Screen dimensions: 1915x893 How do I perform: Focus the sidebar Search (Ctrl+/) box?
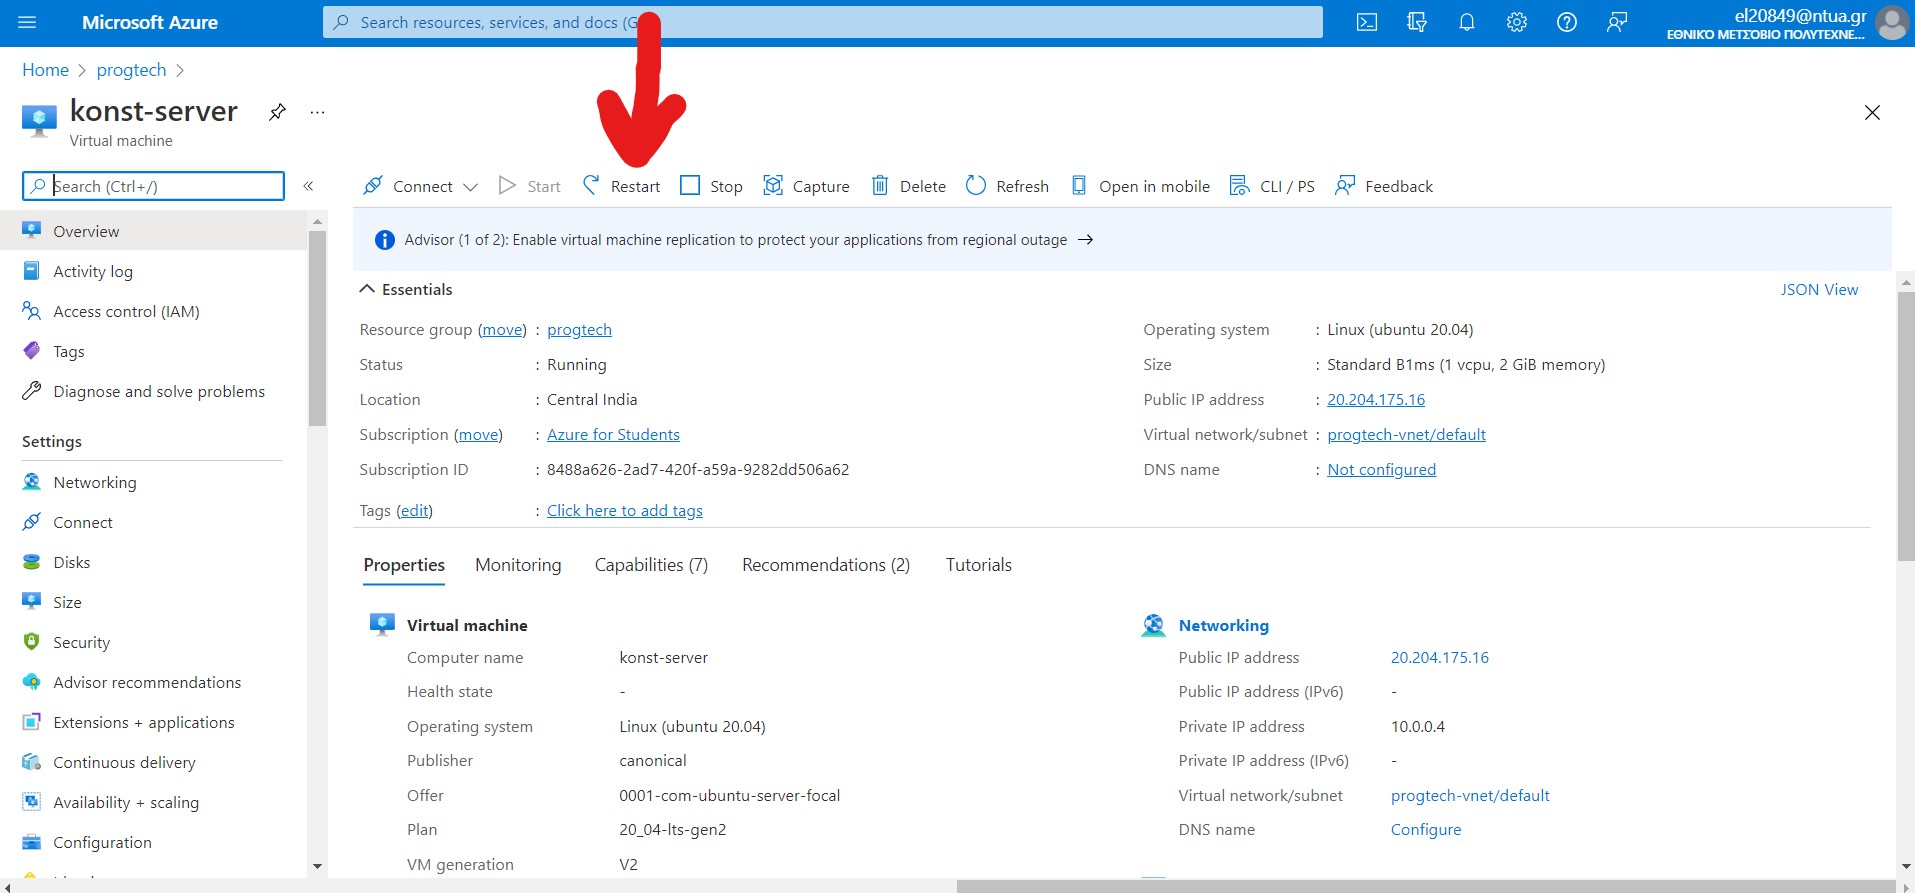pyautogui.click(x=153, y=186)
